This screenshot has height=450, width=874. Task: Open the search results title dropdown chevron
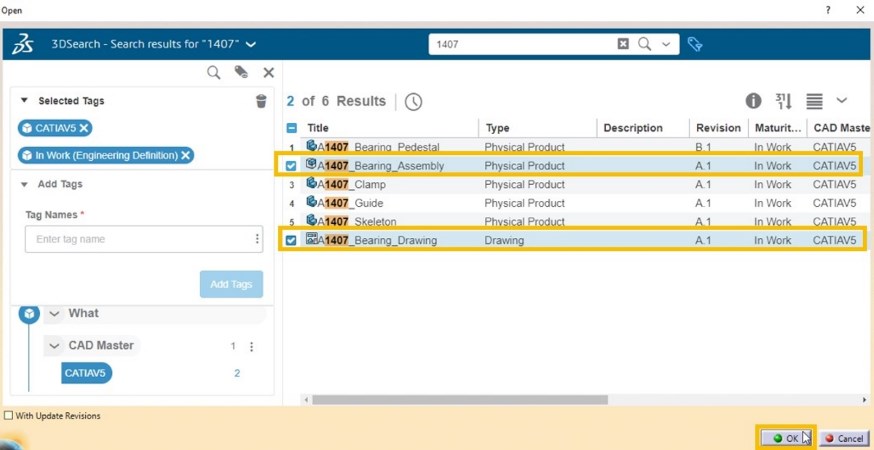point(251,44)
